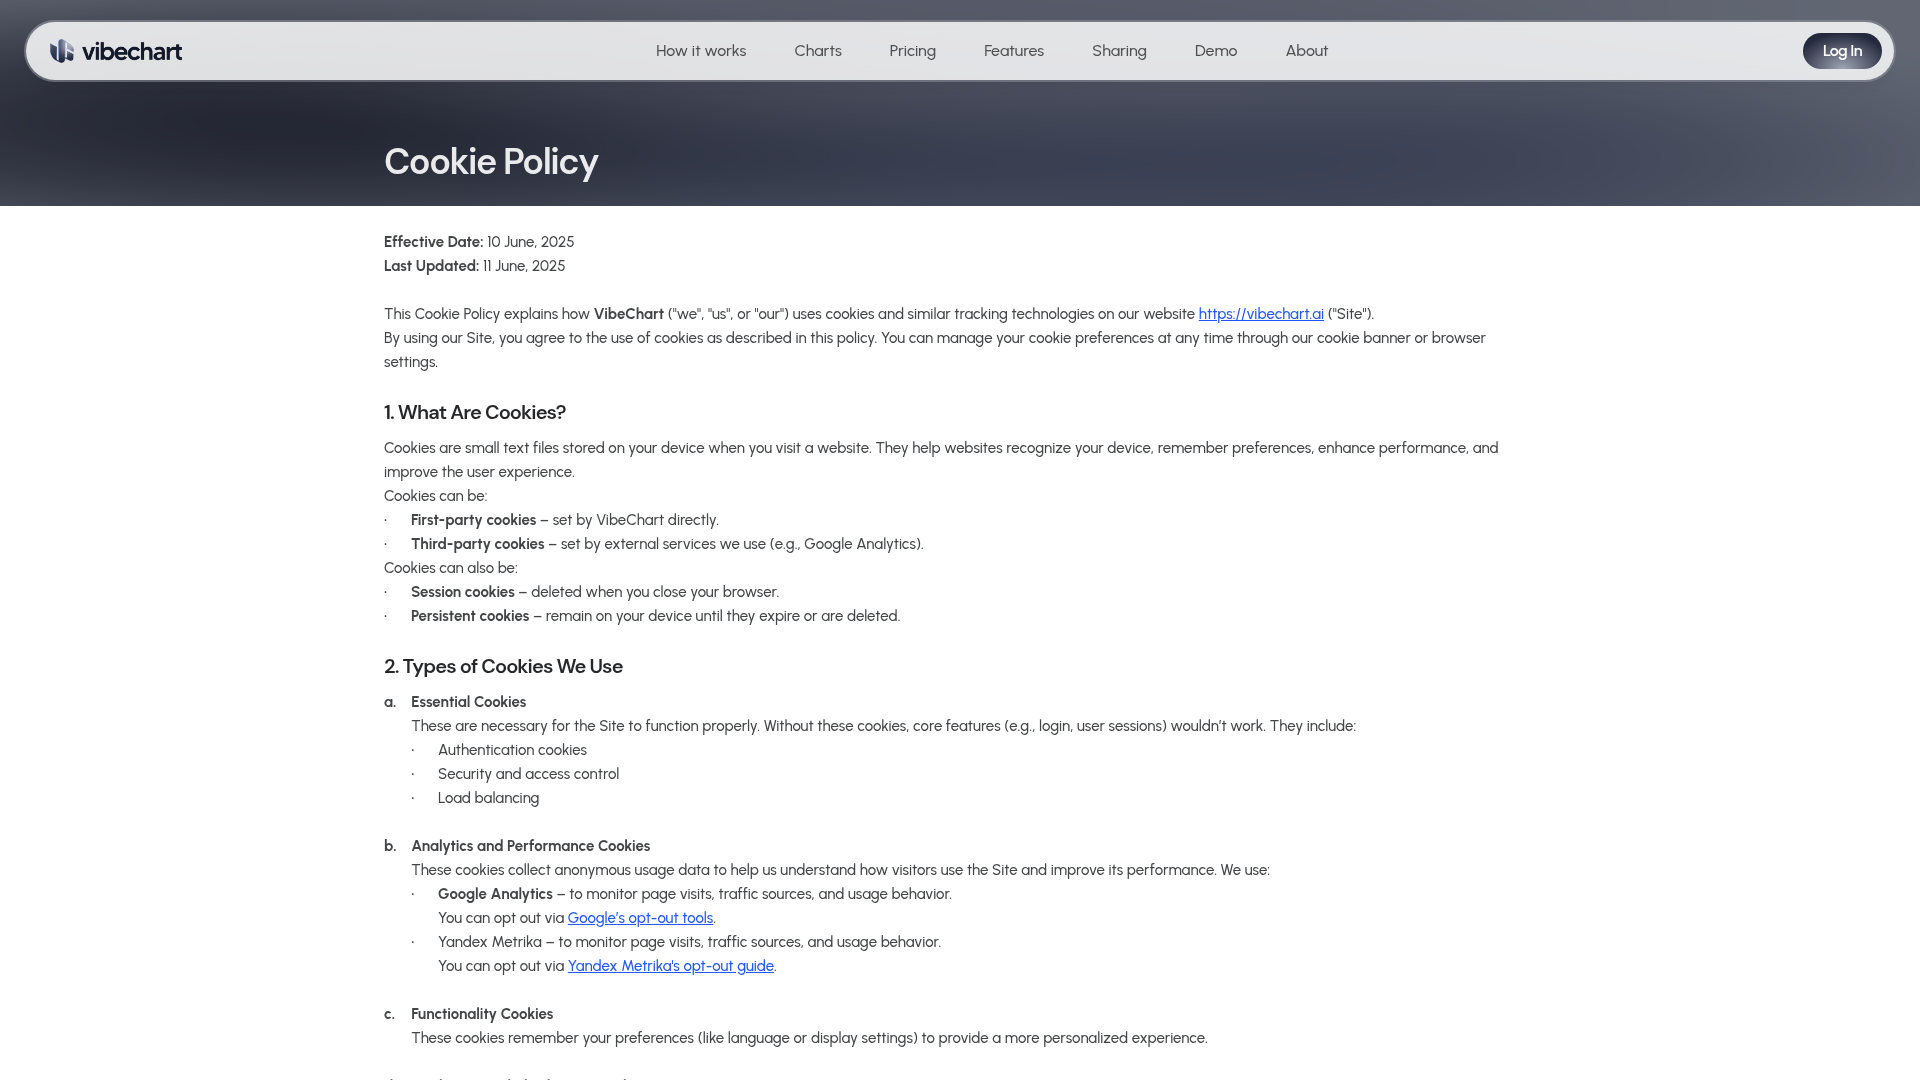The image size is (1920, 1080).
Task: Follow the https://vibechart.ai link
Action: click(1261, 314)
